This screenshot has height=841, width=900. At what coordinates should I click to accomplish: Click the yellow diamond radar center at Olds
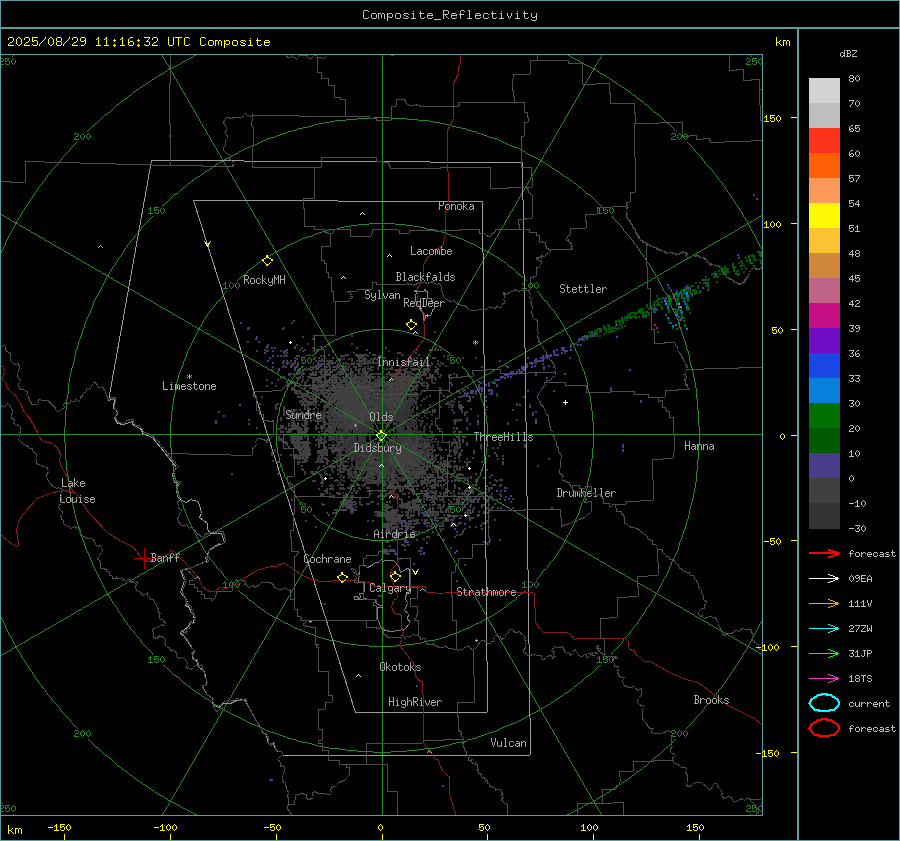tap(381, 436)
